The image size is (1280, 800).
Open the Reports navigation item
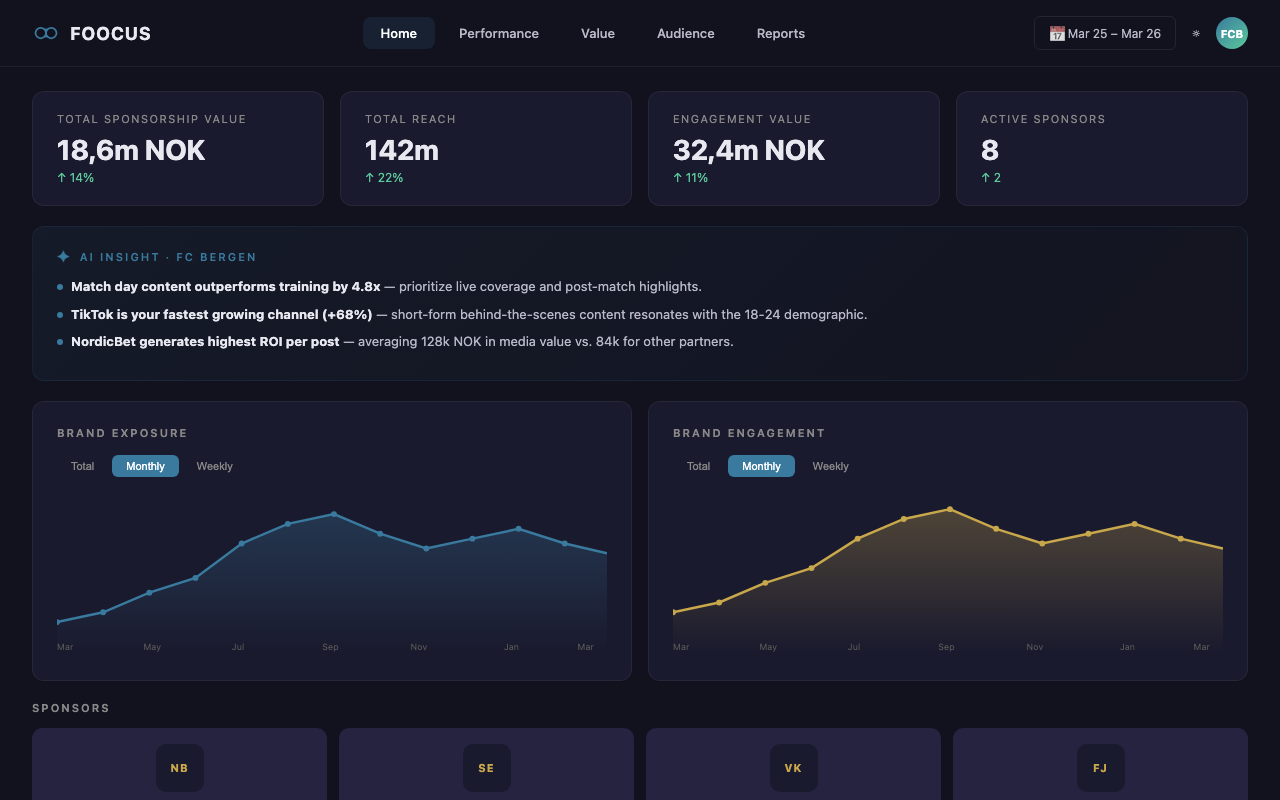pyautogui.click(x=780, y=33)
